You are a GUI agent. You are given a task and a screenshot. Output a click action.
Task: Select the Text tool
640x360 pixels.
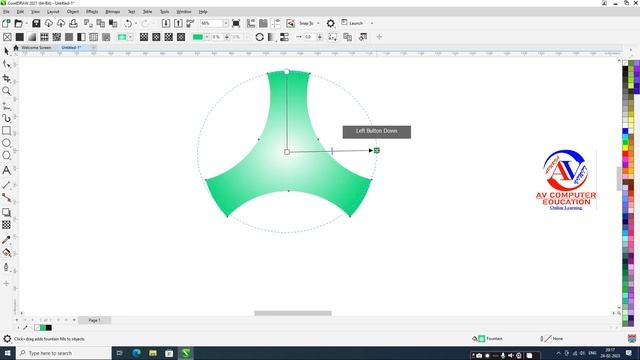[x=6, y=170]
